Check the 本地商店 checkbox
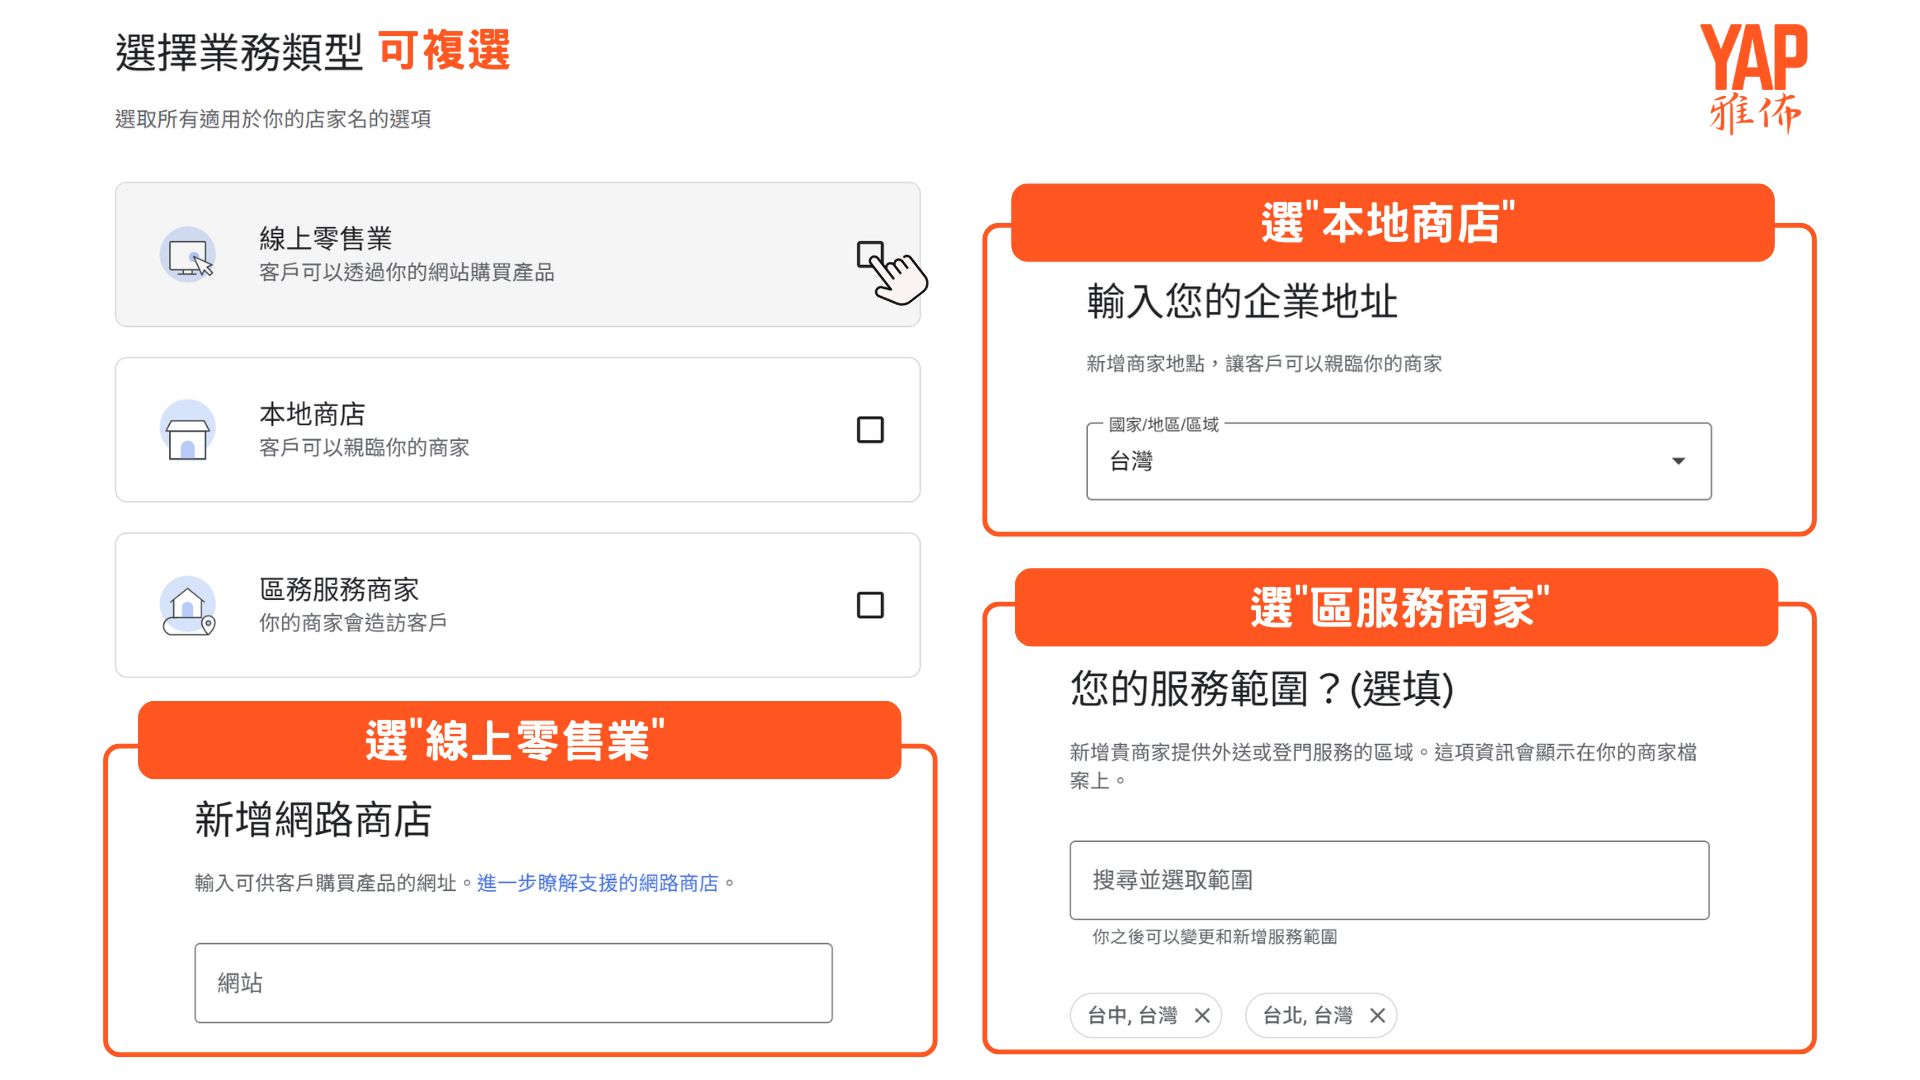Viewport: 1920px width, 1080px height. pos(870,430)
